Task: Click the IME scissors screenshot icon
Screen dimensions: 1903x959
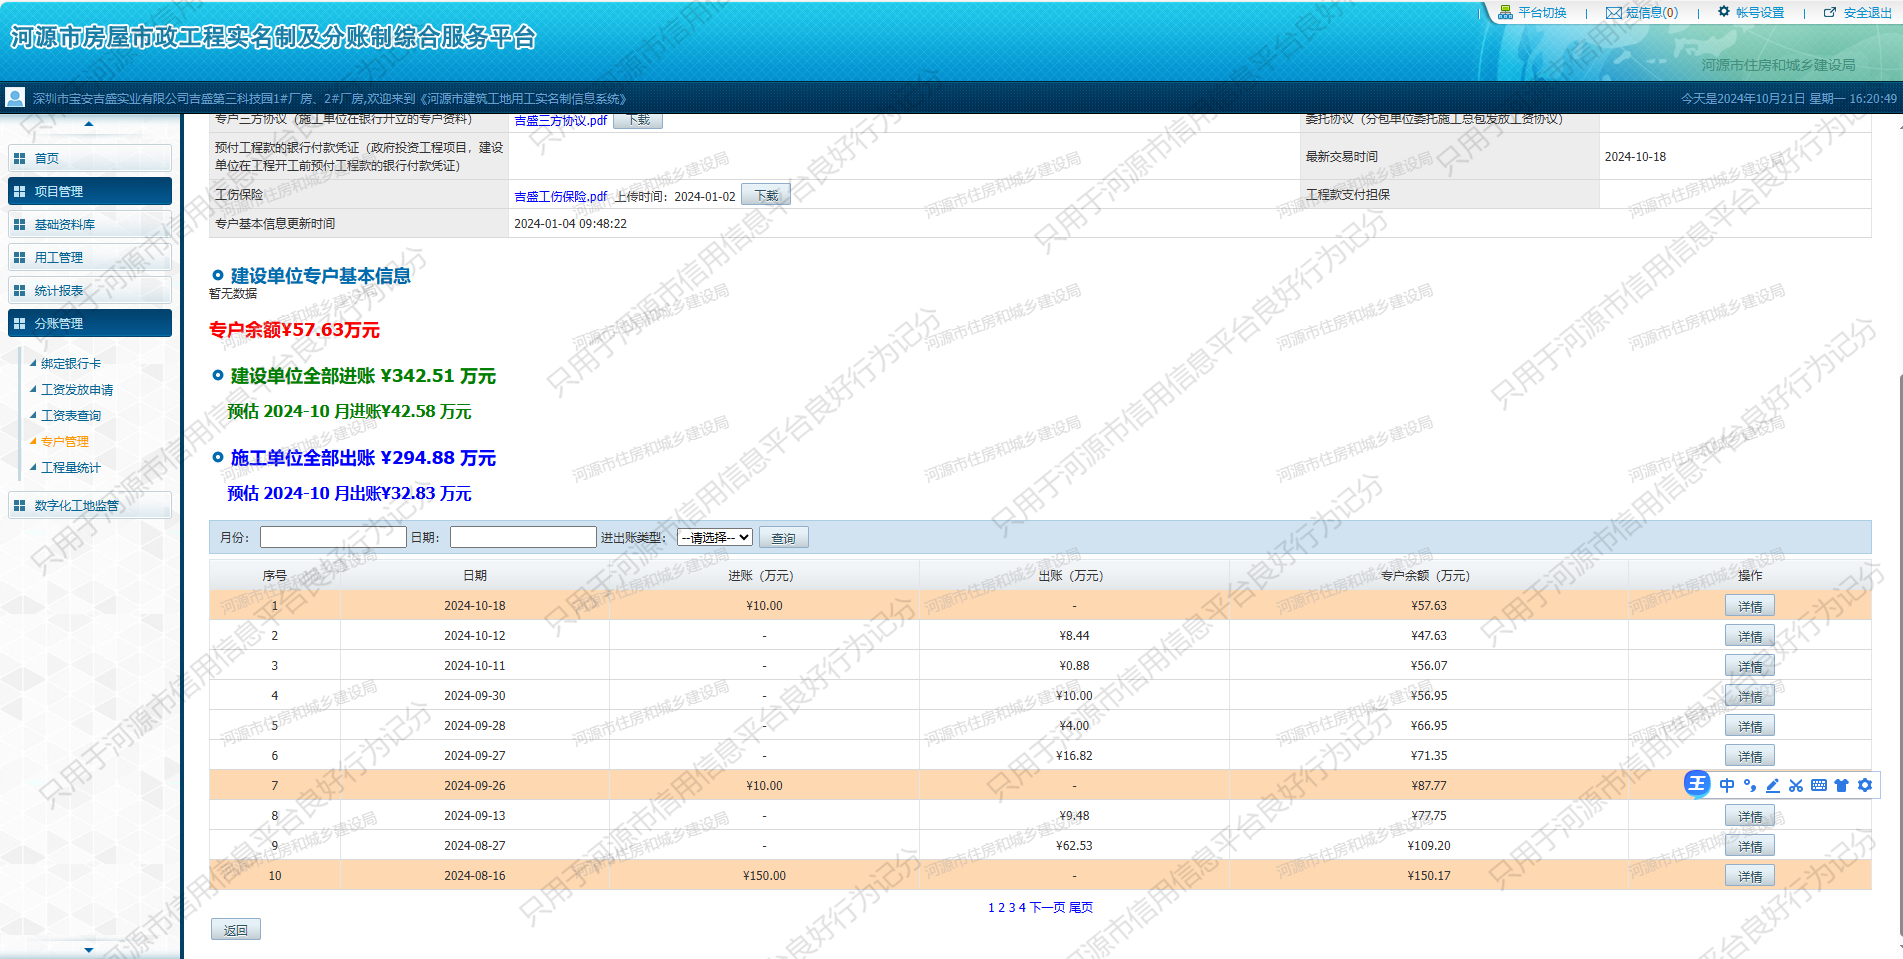Action: (x=1796, y=785)
